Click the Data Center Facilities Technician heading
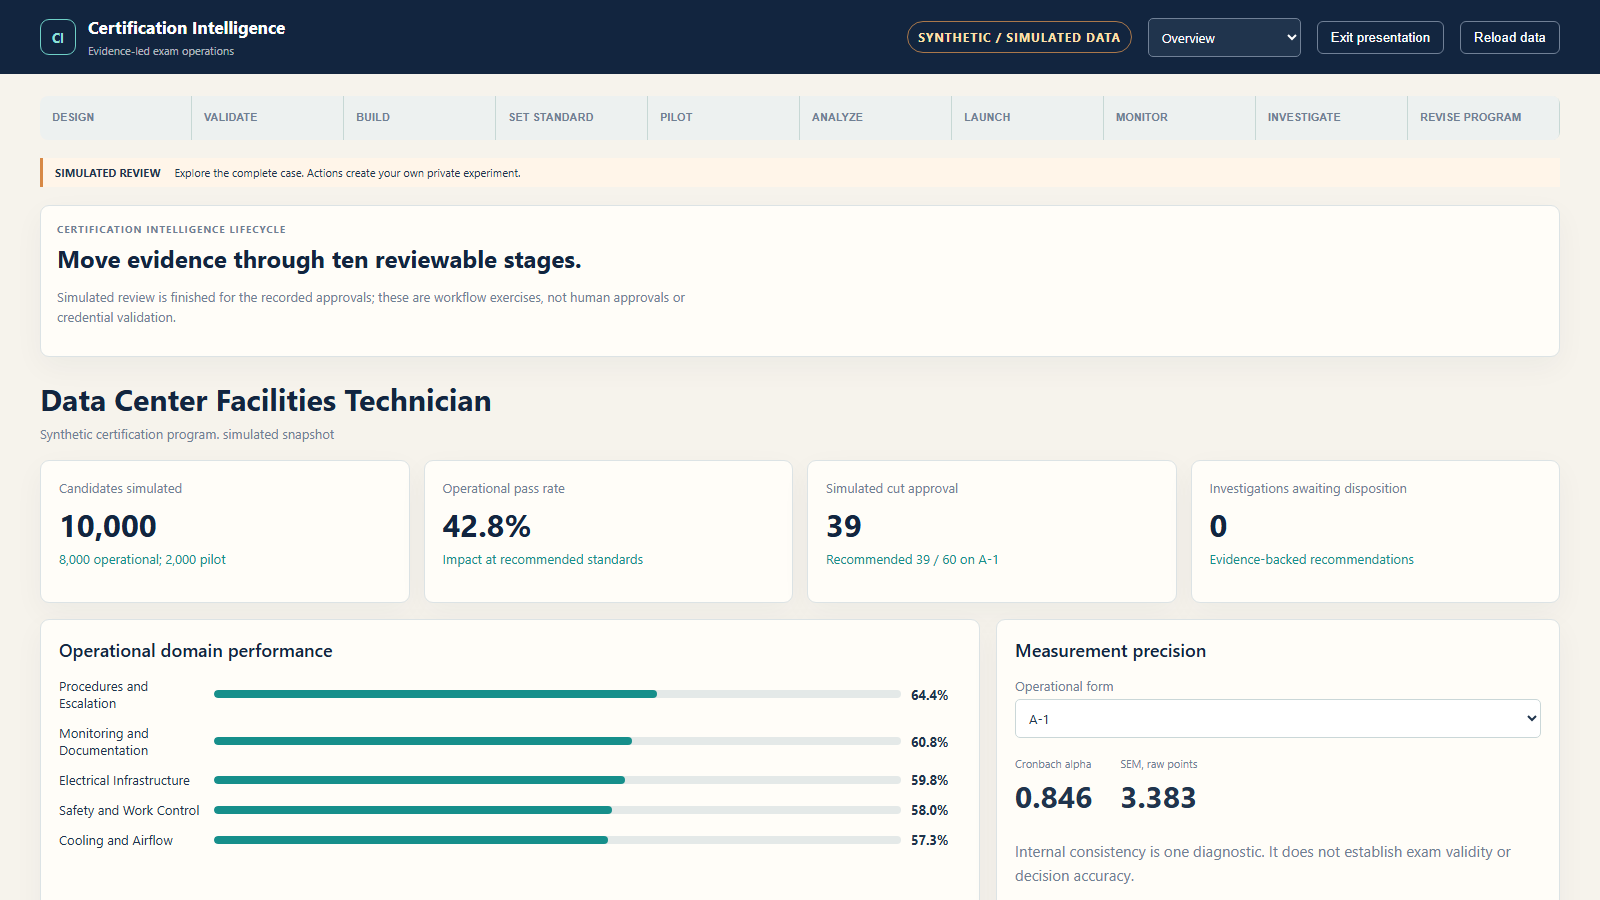This screenshot has height=900, width=1600. 266,401
